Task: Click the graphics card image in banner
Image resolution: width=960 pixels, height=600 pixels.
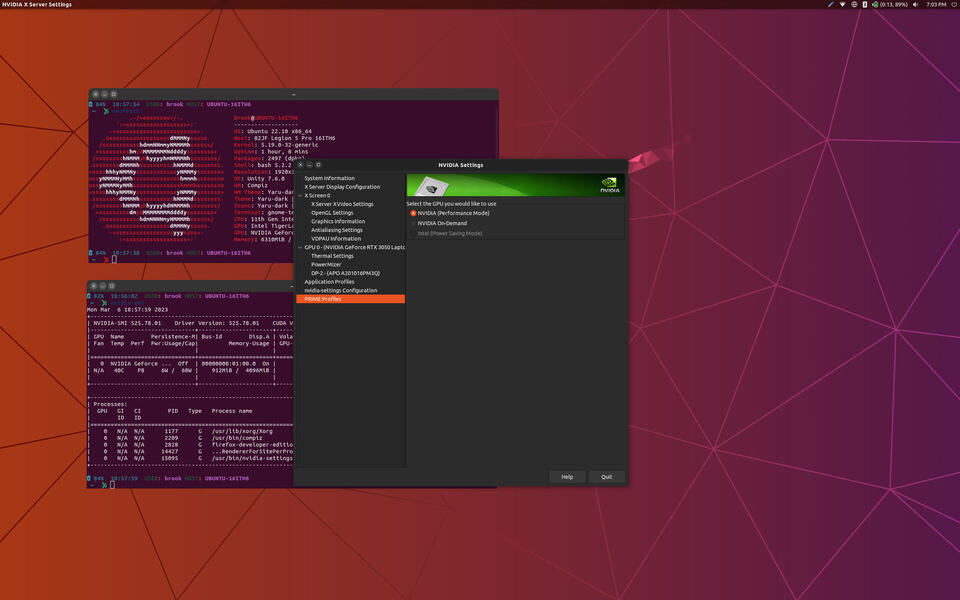Action: click(x=432, y=186)
